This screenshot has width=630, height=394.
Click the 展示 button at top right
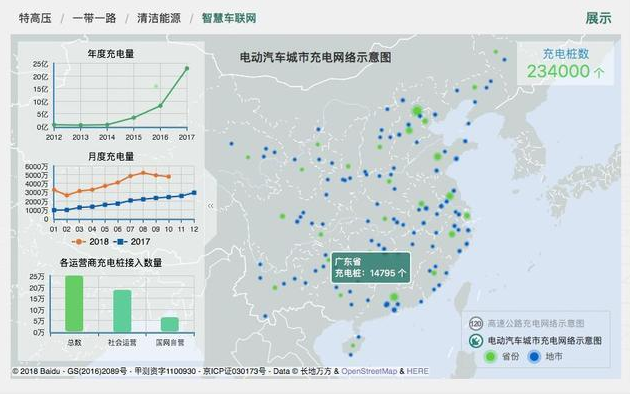coord(598,18)
